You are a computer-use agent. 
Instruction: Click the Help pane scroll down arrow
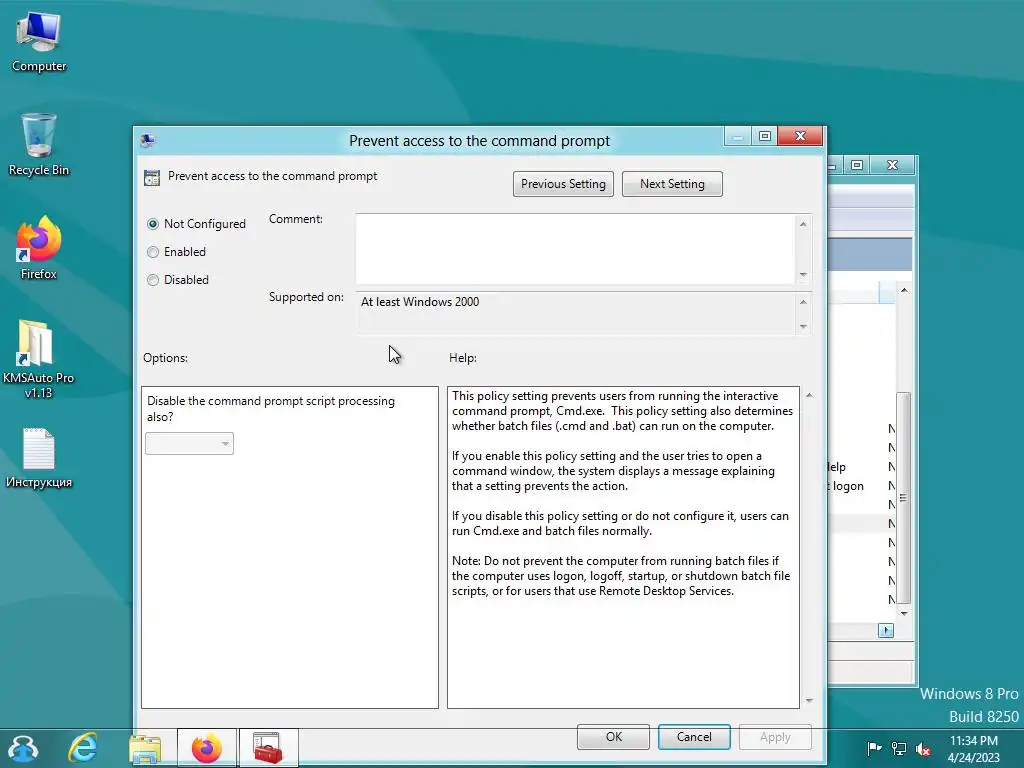pos(809,701)
